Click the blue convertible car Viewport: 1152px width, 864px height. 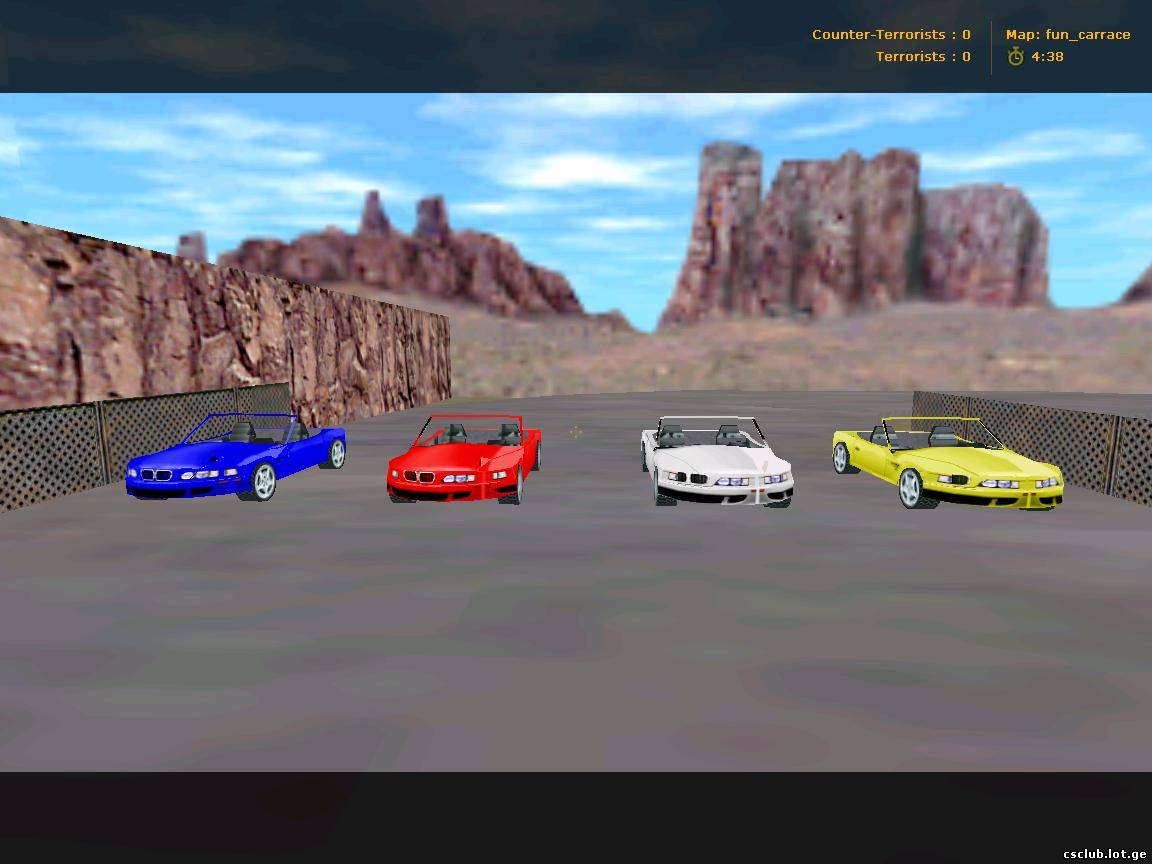point(236,457)
